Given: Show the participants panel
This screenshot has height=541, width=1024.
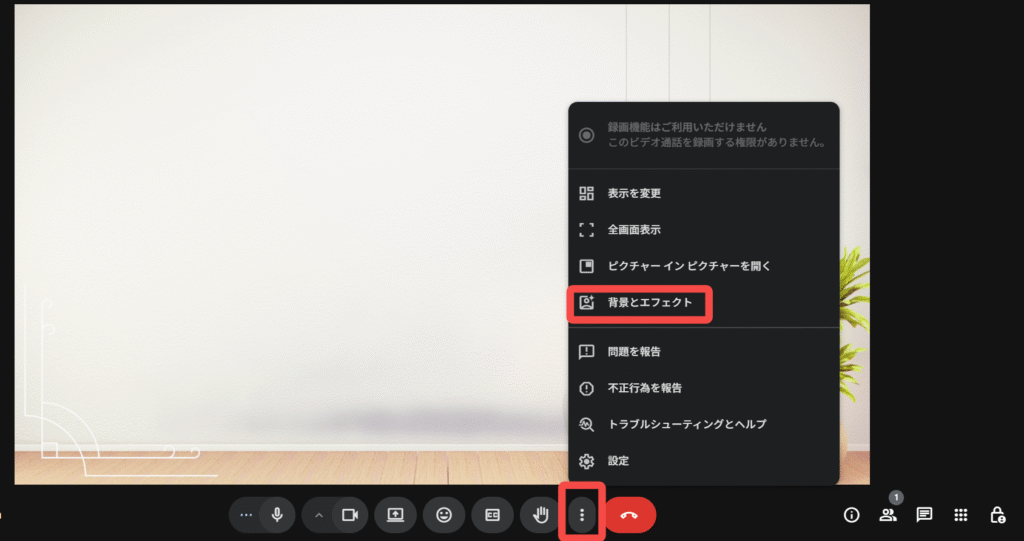Looking at the screenshot, I should [888, 515].
